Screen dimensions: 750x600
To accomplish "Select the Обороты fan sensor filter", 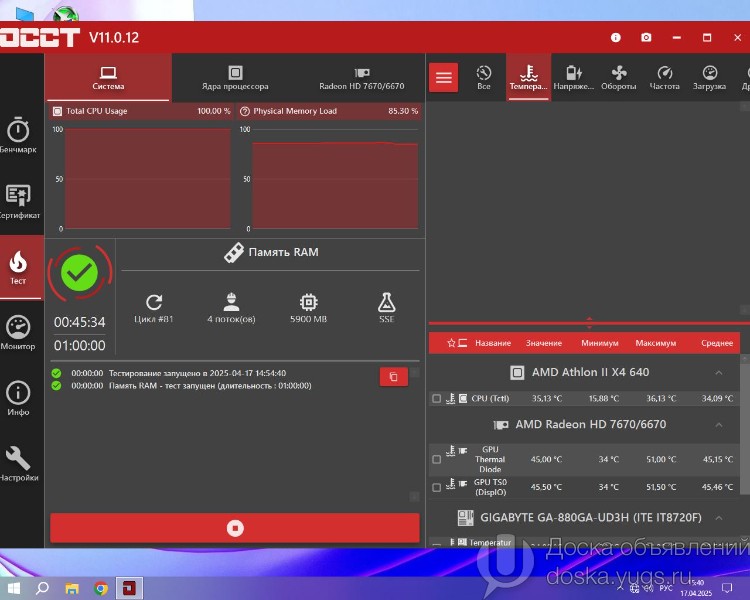I will tap(618, 78).
